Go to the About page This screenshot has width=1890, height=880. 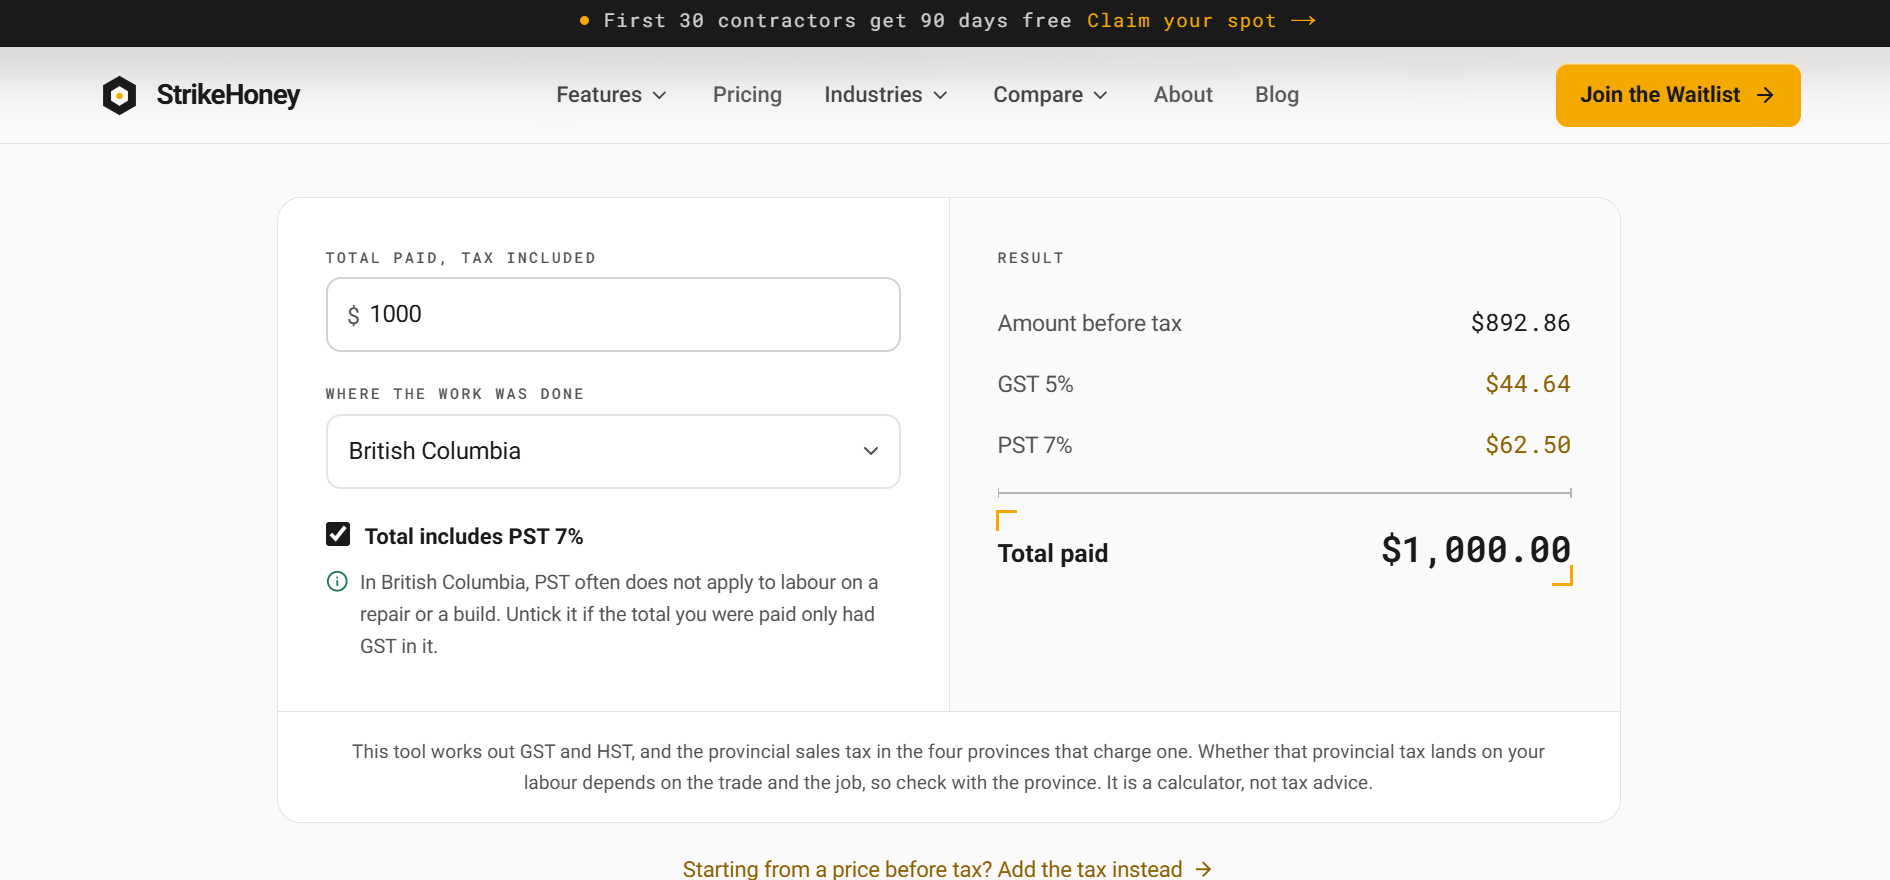point(1183,95)
